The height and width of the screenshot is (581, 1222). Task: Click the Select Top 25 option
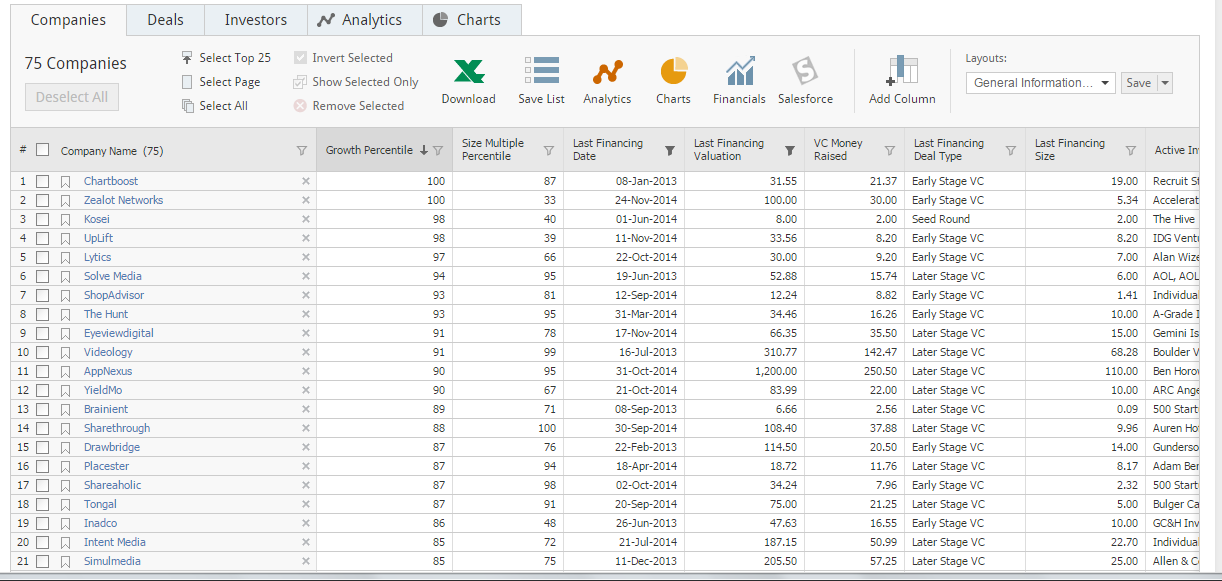[x=226, y=58]
